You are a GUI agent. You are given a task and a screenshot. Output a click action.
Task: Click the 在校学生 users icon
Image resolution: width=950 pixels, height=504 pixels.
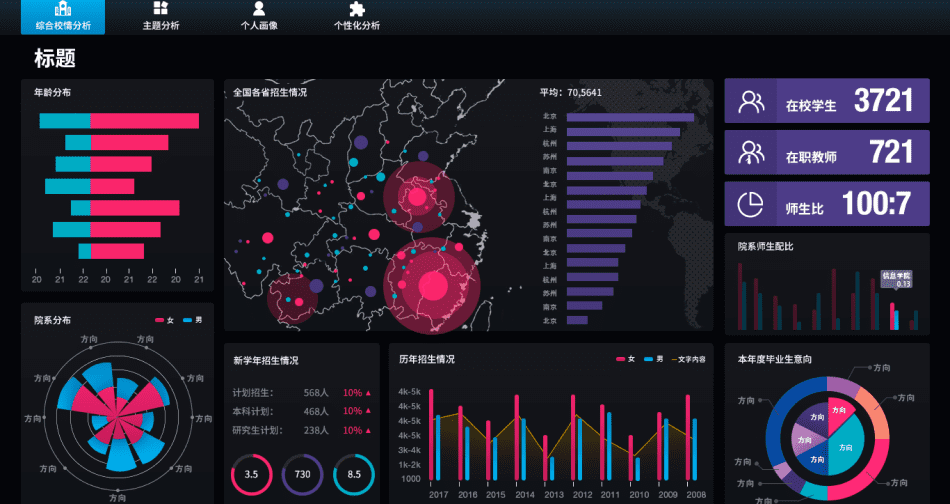751,101
